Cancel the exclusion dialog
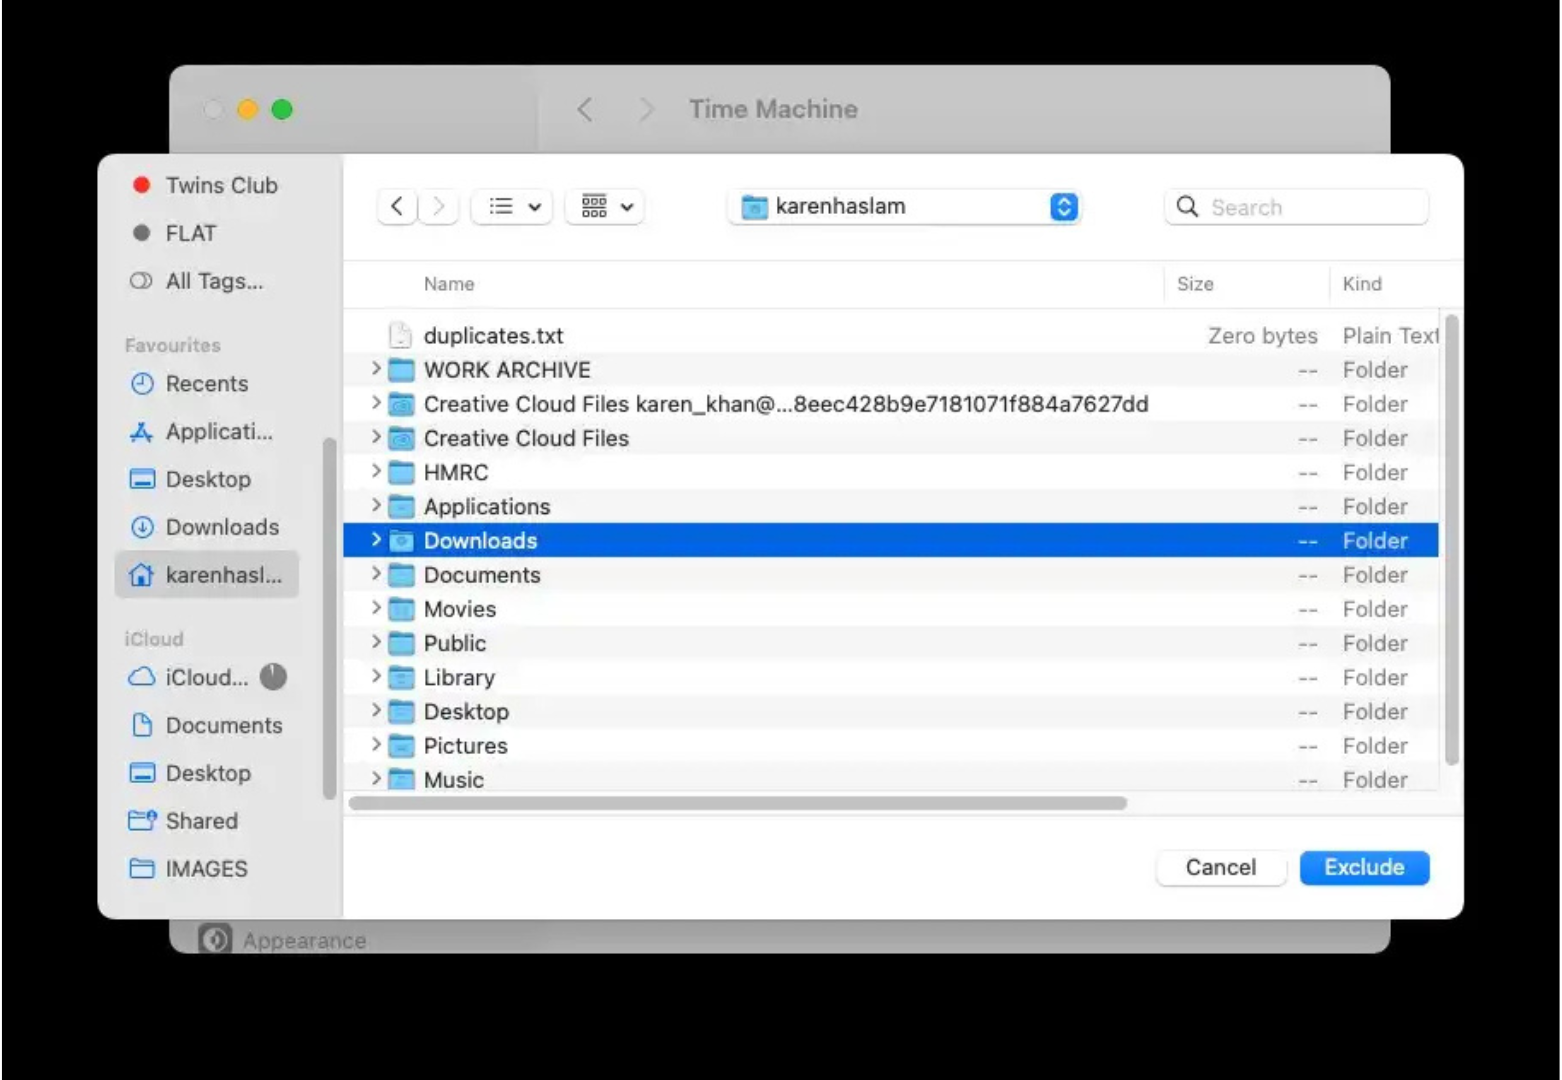The image size is (1562, 1080). (1221, 867)
